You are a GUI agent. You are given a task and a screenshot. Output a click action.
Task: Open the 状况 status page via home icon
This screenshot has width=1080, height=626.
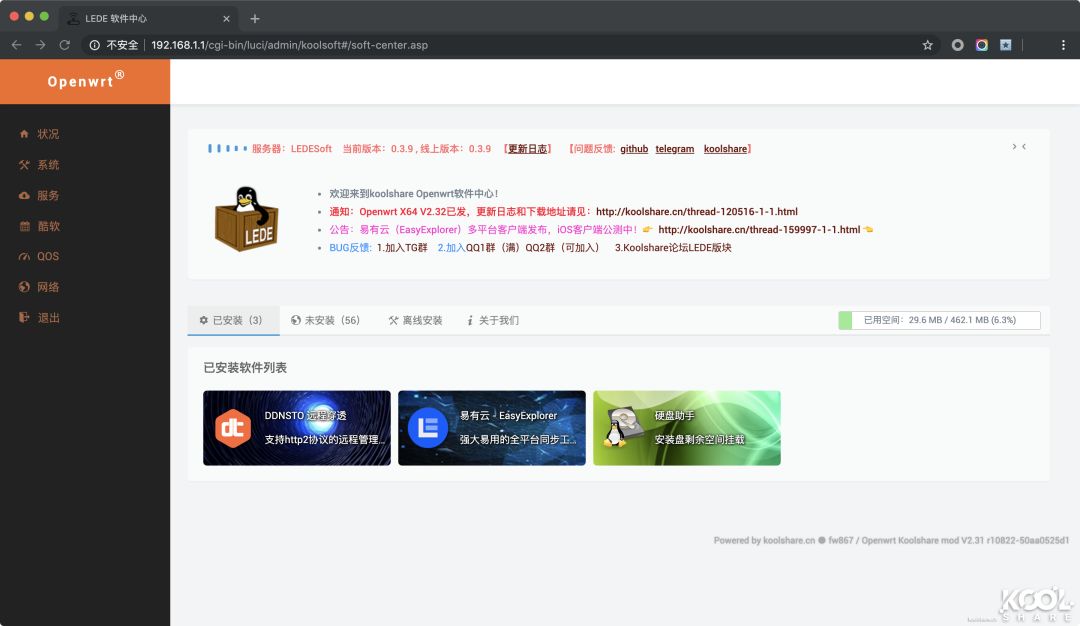click(x=23, y=133)
